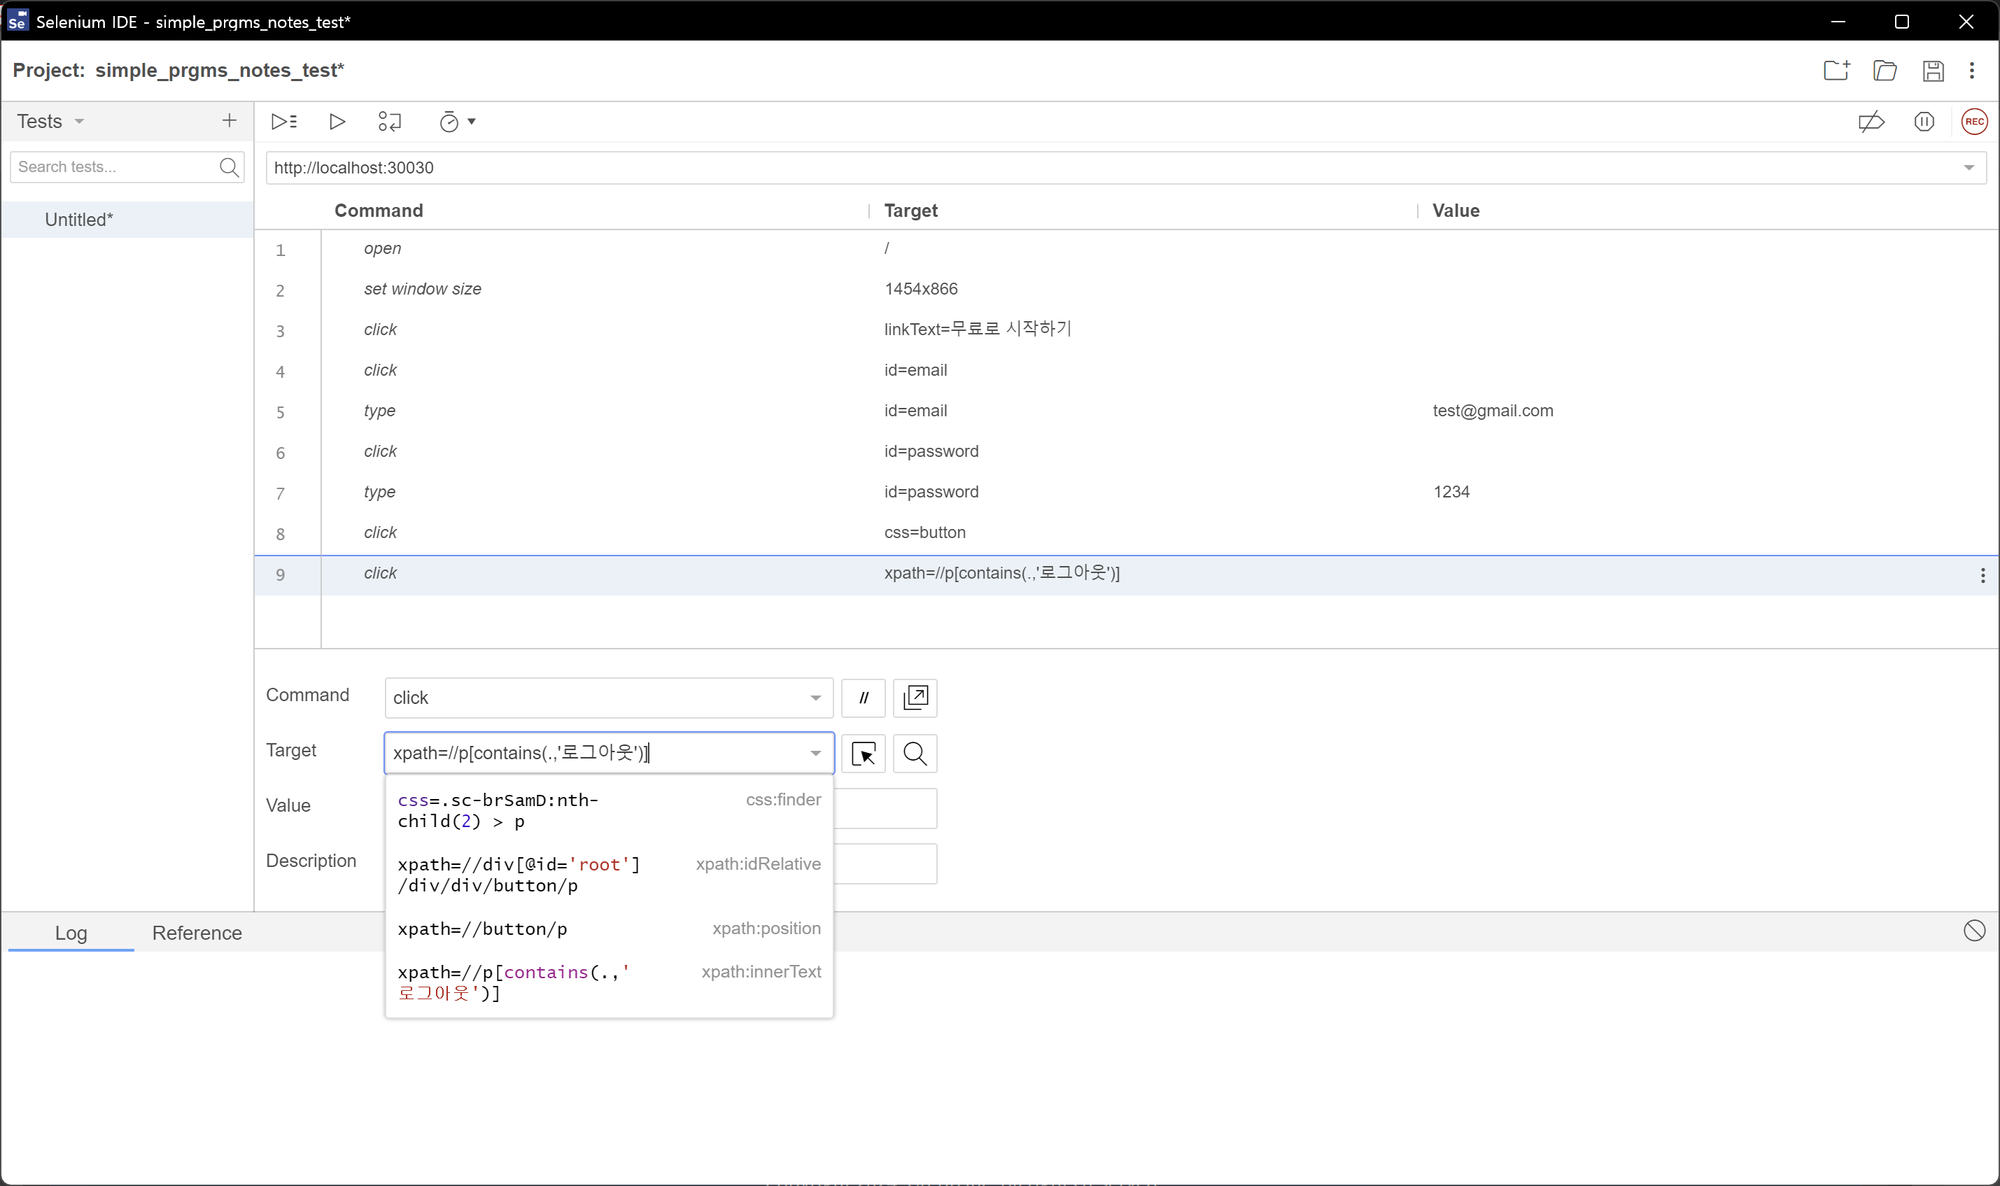
Task: Run the current test
Action: pyautogui.click(x=337, y=121)
